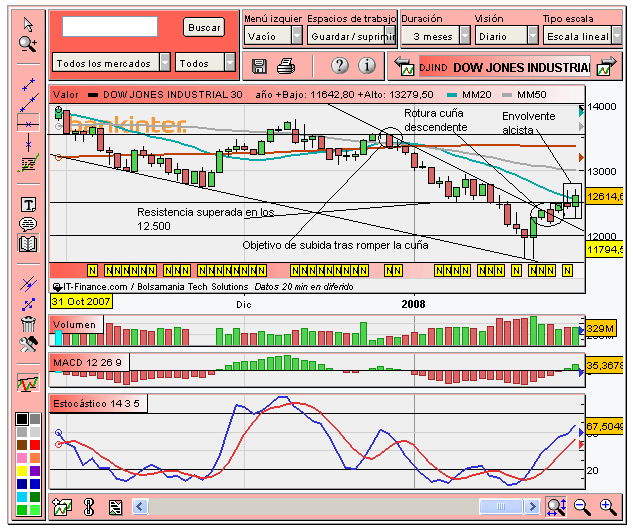Open the Visión Diario dropdown
Viewport: 633px width, 530px height.
coord(507,36)
